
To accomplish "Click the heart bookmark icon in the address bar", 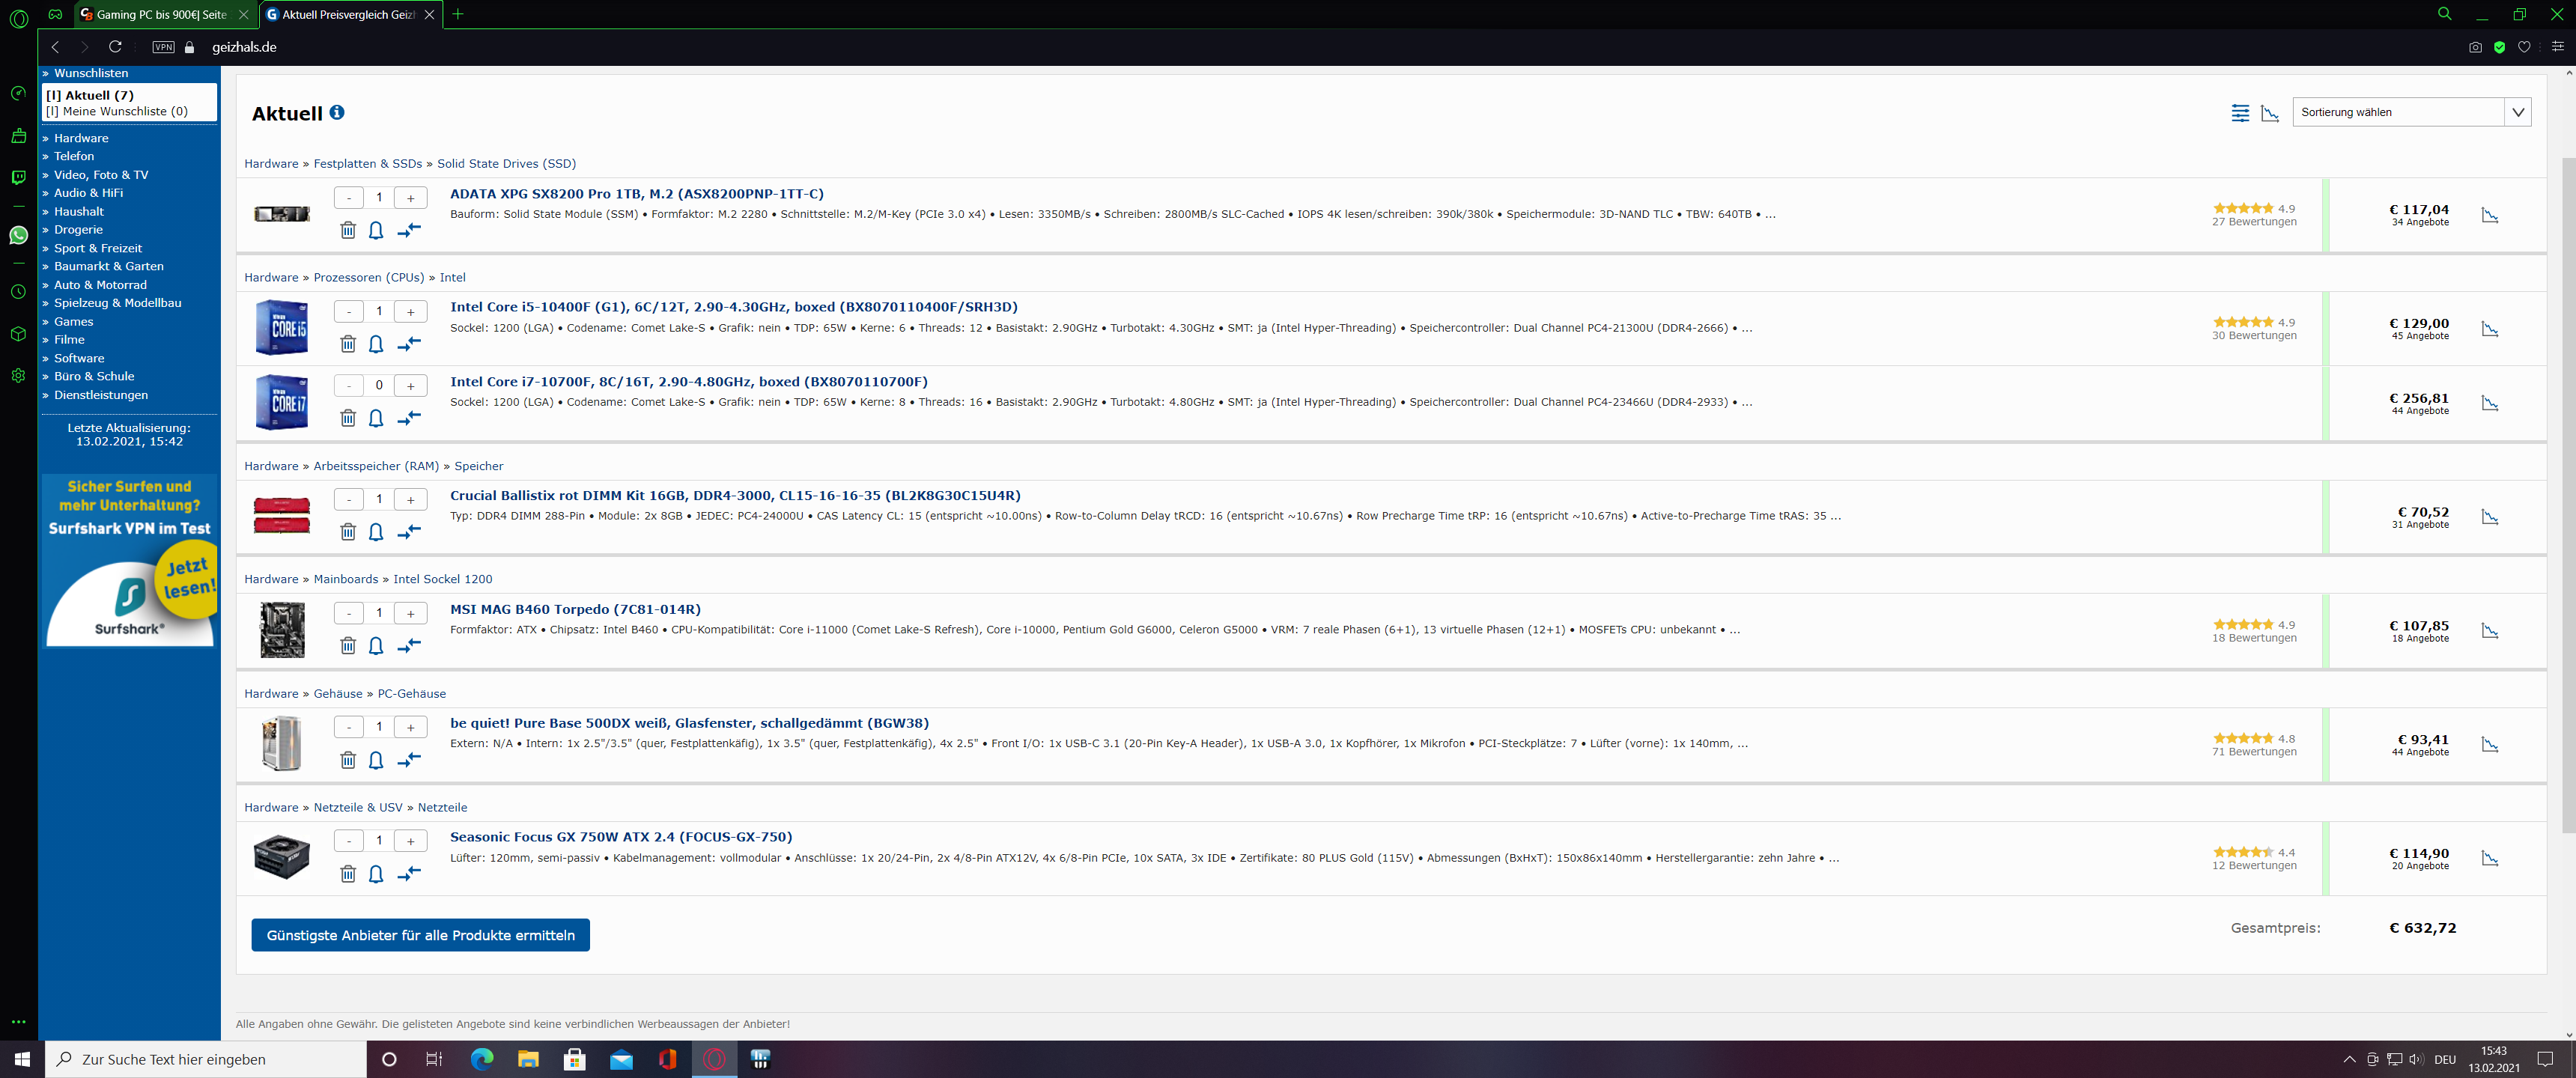I will (2524, 47).
